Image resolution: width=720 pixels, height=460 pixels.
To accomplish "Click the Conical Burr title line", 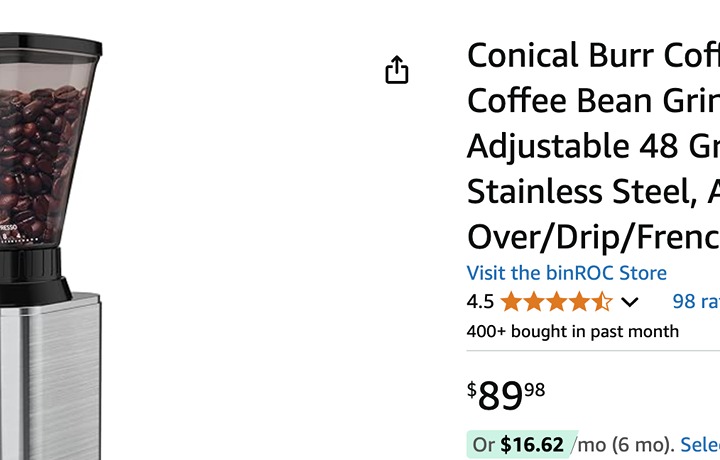I will [x=593, y=56].
